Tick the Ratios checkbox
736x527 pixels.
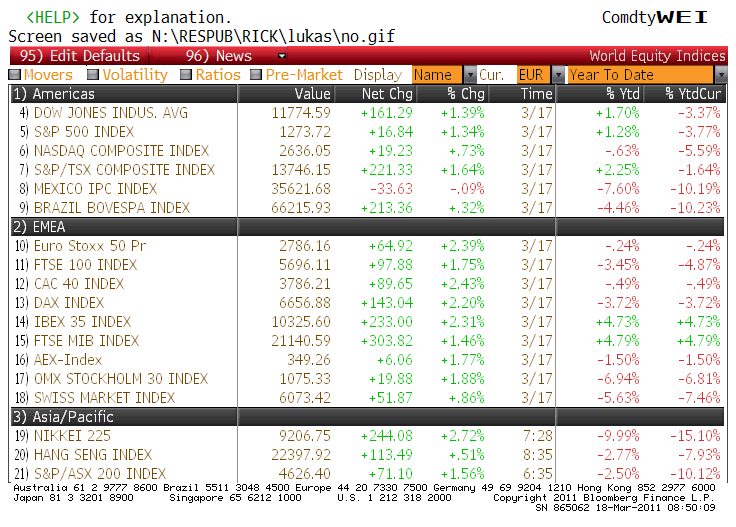(186, 75)
